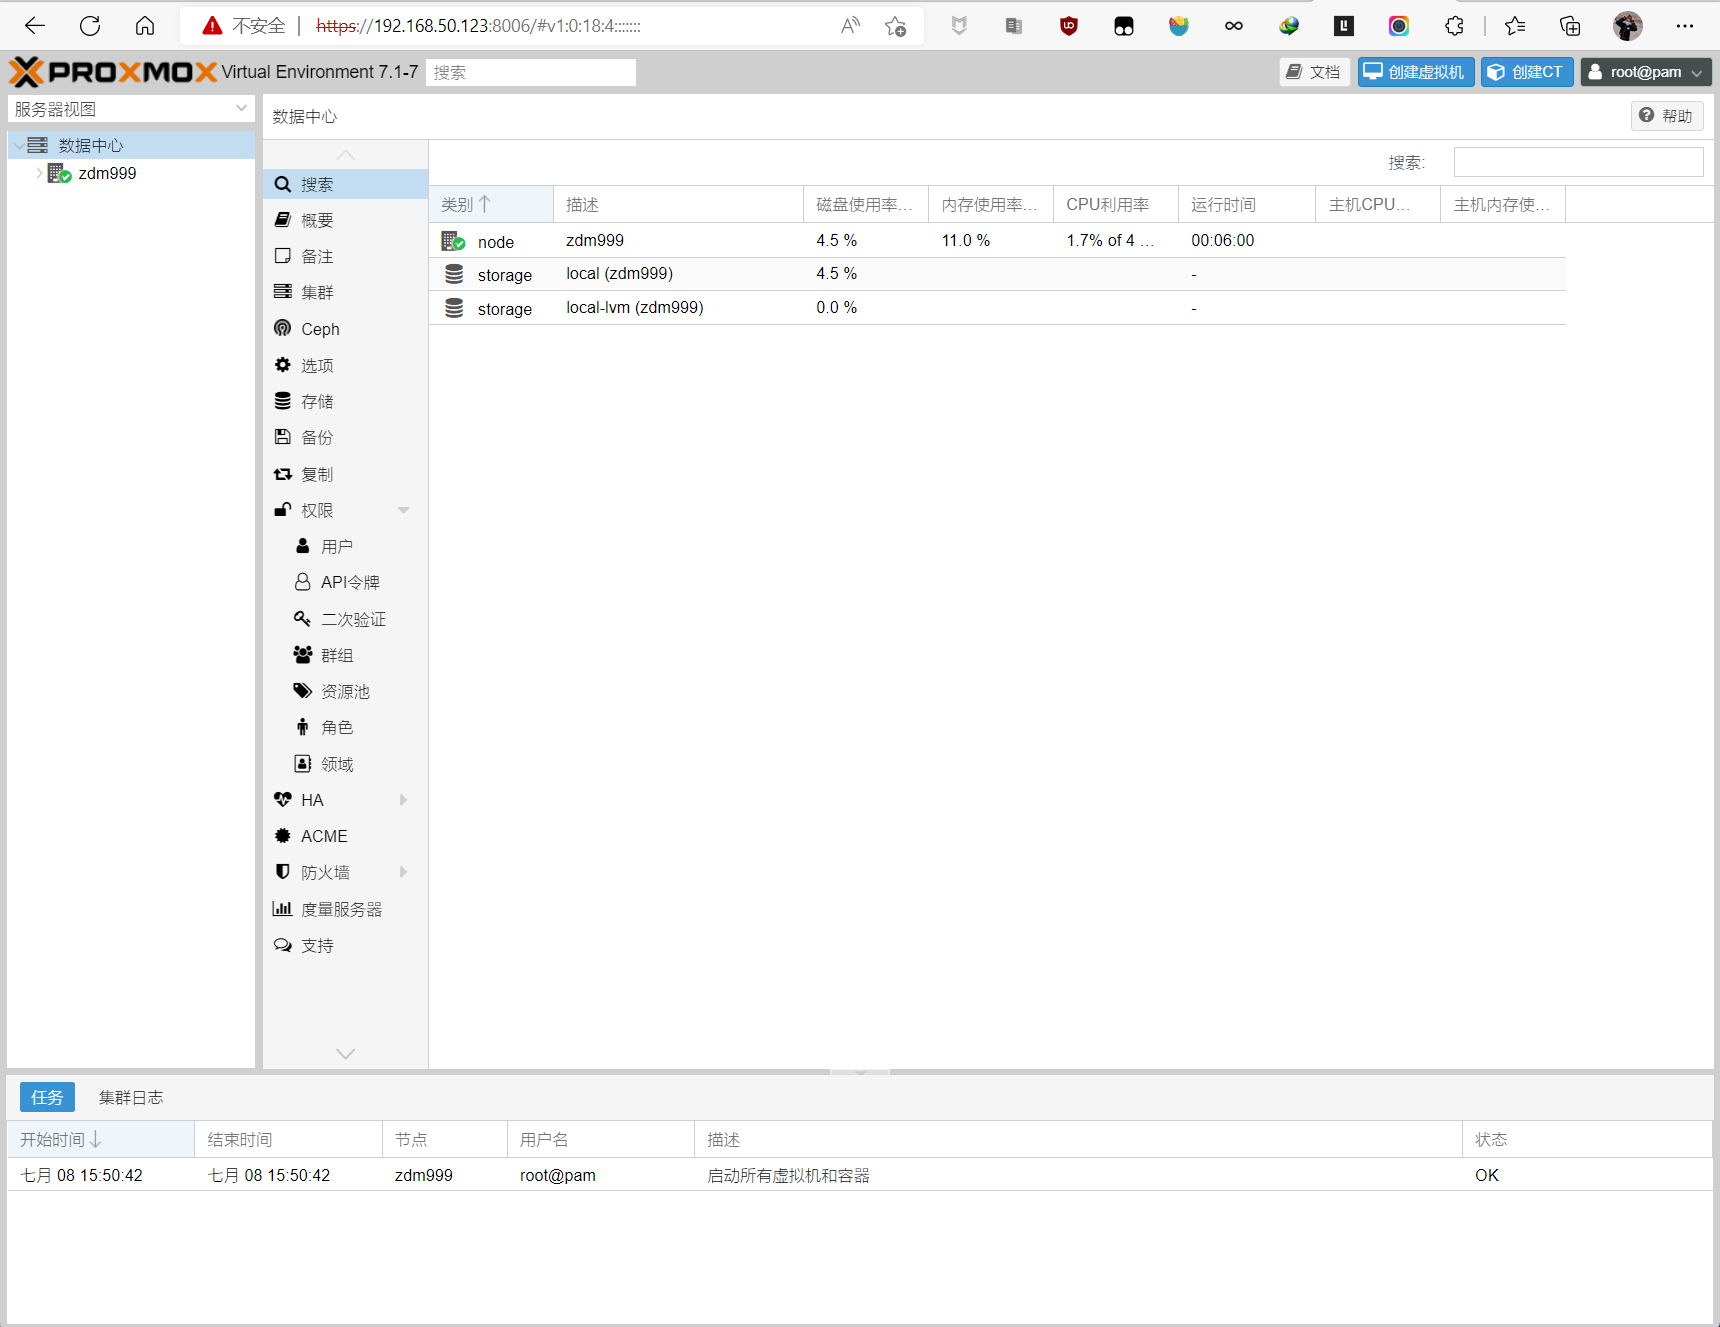The height and width of the screenshot is (1327, 1720).
Task: Open the API令牌 tokens page
Action: [350, 582]
